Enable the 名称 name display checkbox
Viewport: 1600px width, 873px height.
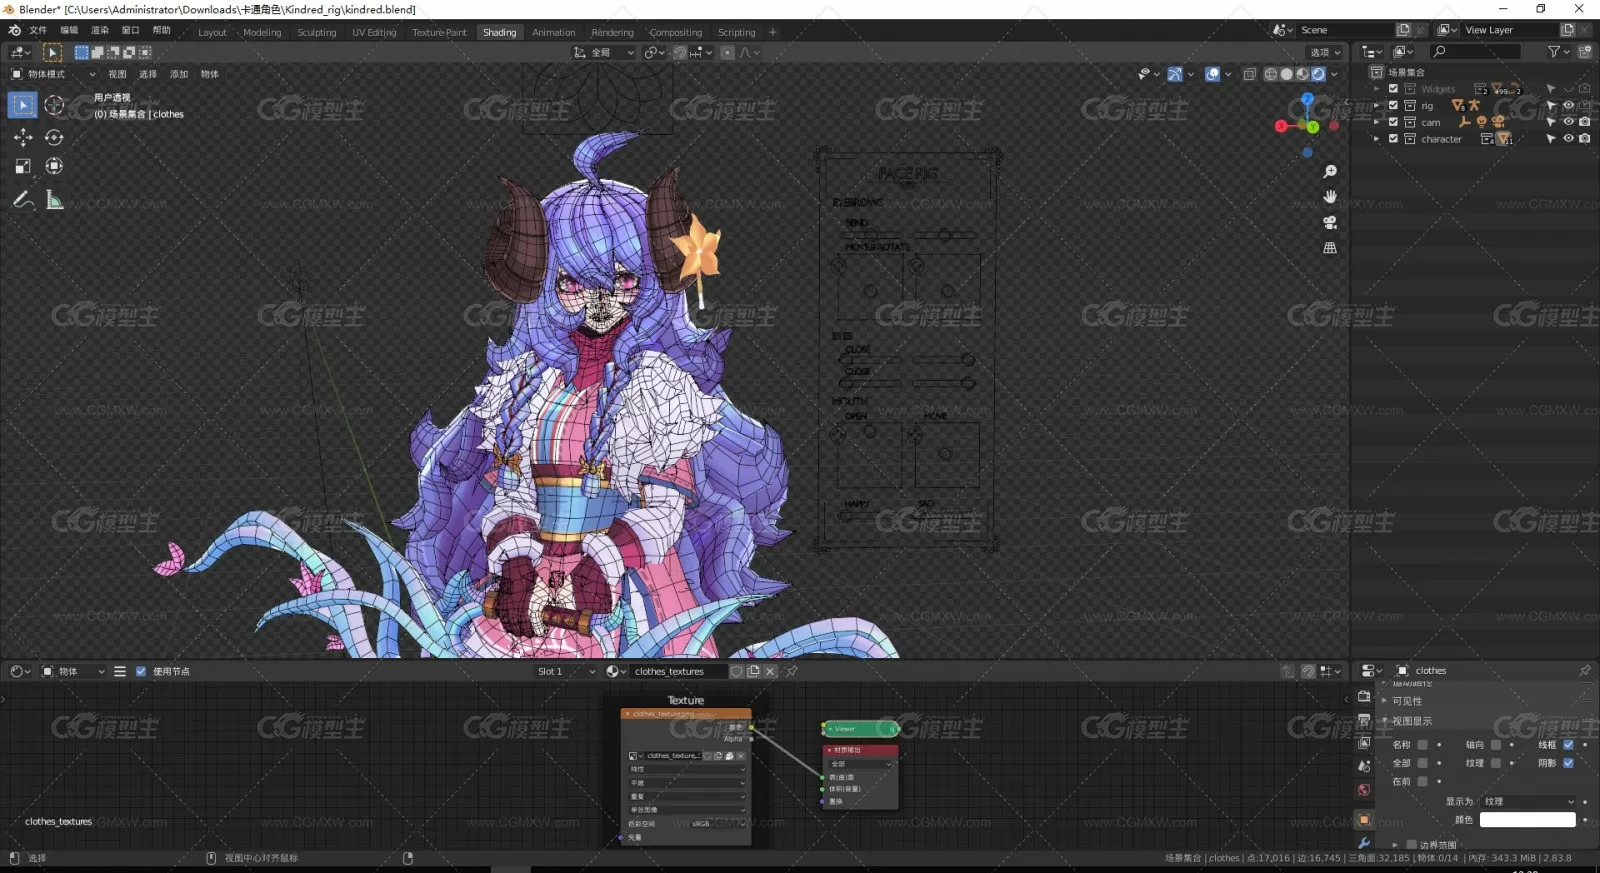click(1422, 744)
